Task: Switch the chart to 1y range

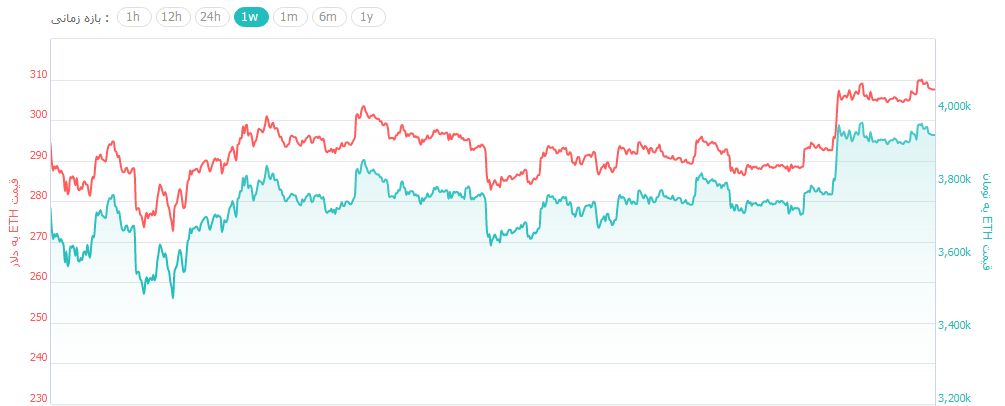Action: [x=367, y=17]
